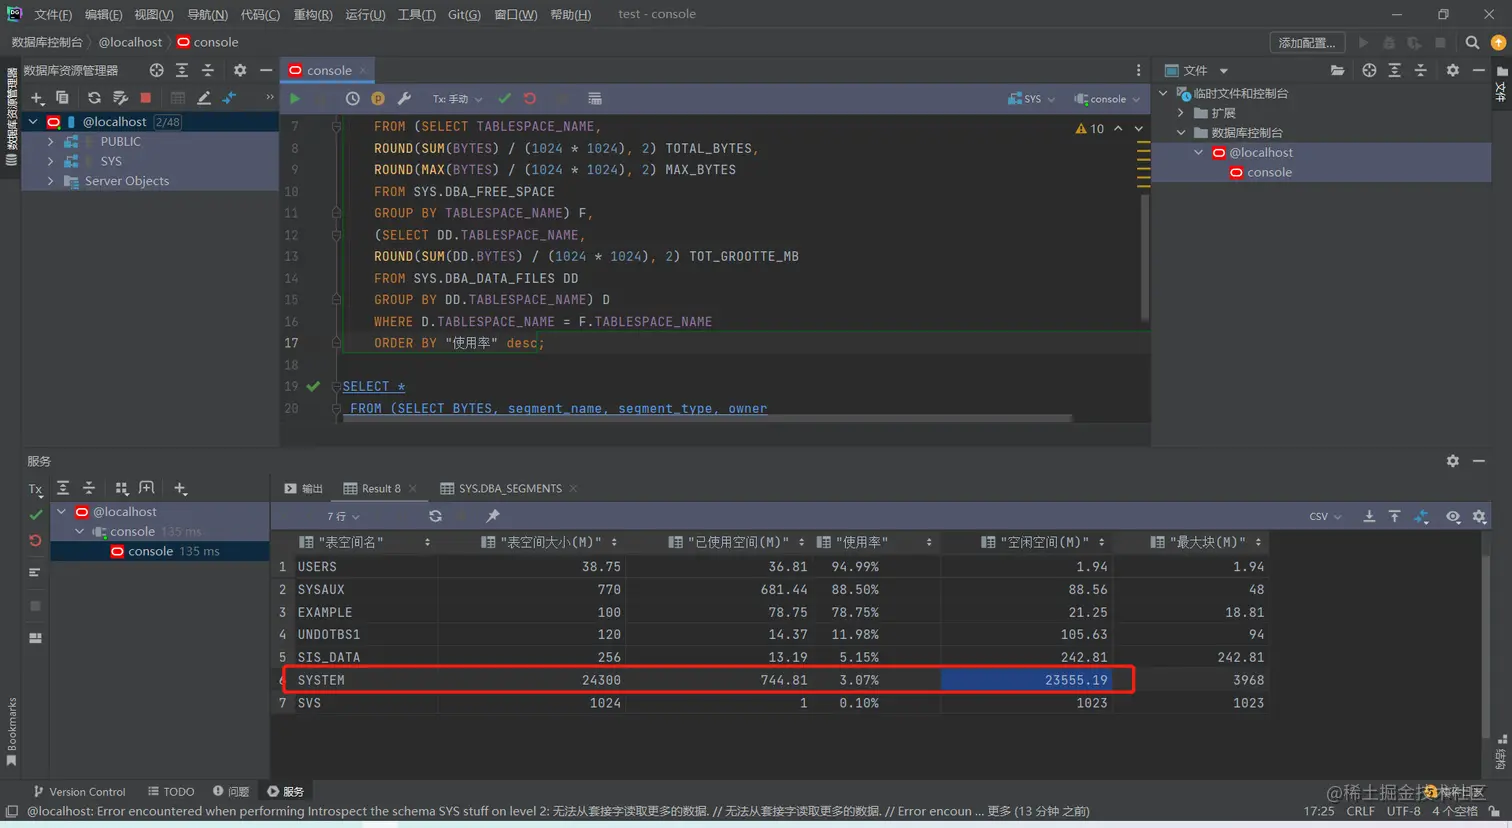This screenshot has height=828, width=1512.
Task: Select opened file target icon in database explorer
Action: (x=156, y=70)
